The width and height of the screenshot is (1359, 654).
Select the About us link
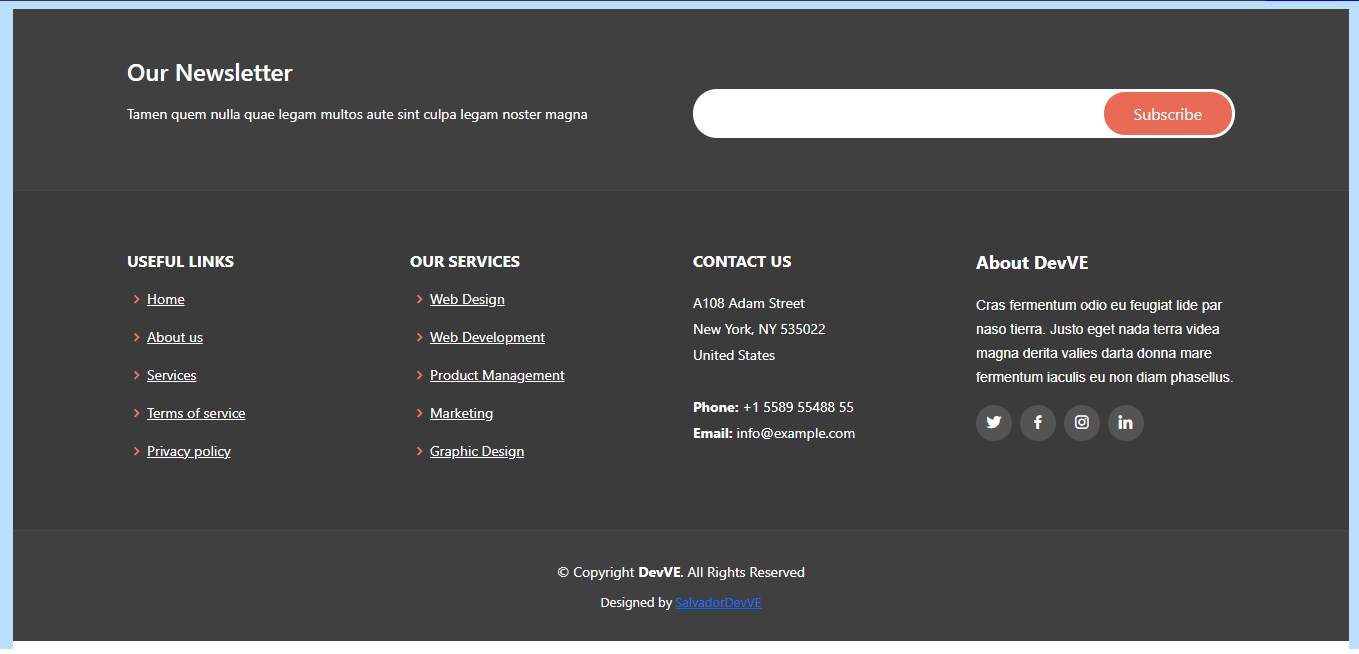[x=175, y=337]
